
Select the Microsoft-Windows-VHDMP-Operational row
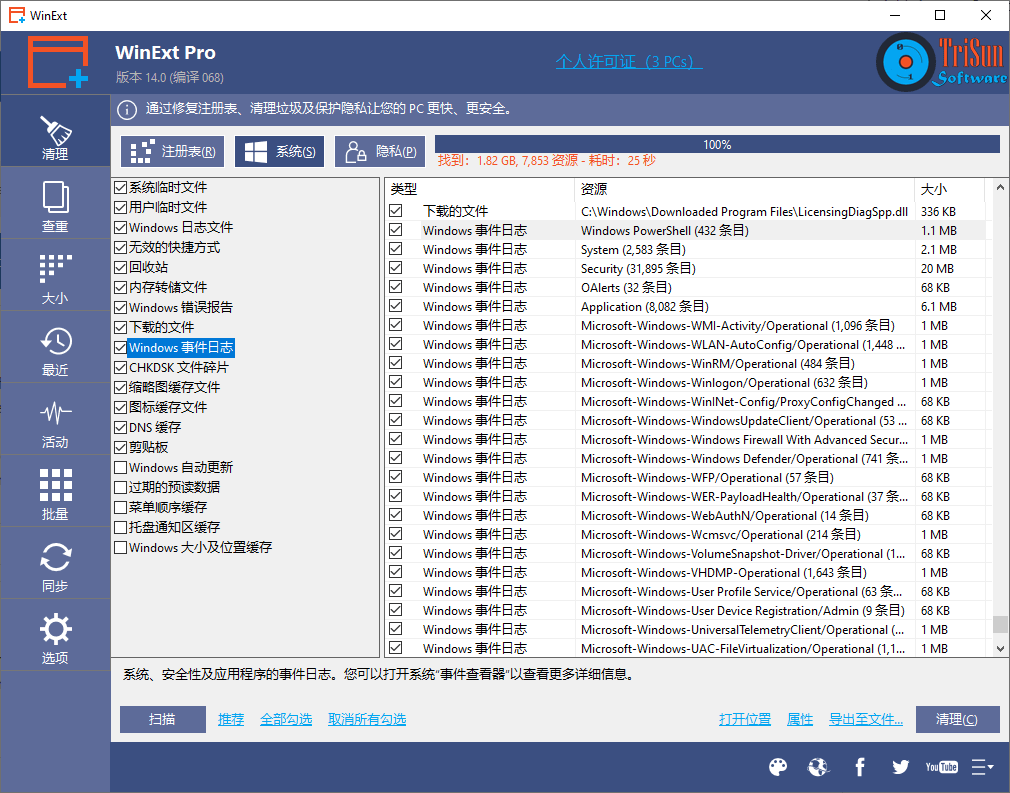(x=686, y=572)
